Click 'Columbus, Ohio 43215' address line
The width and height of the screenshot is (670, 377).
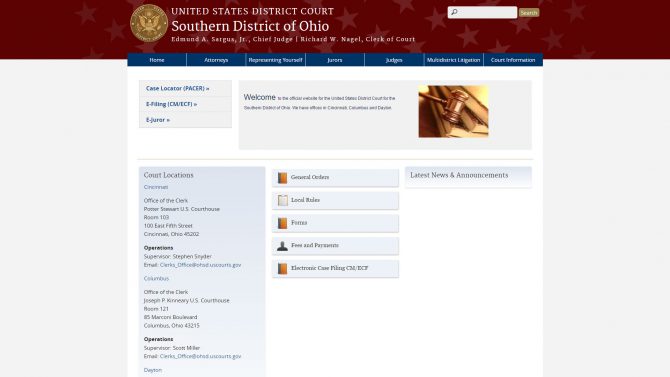172,326
